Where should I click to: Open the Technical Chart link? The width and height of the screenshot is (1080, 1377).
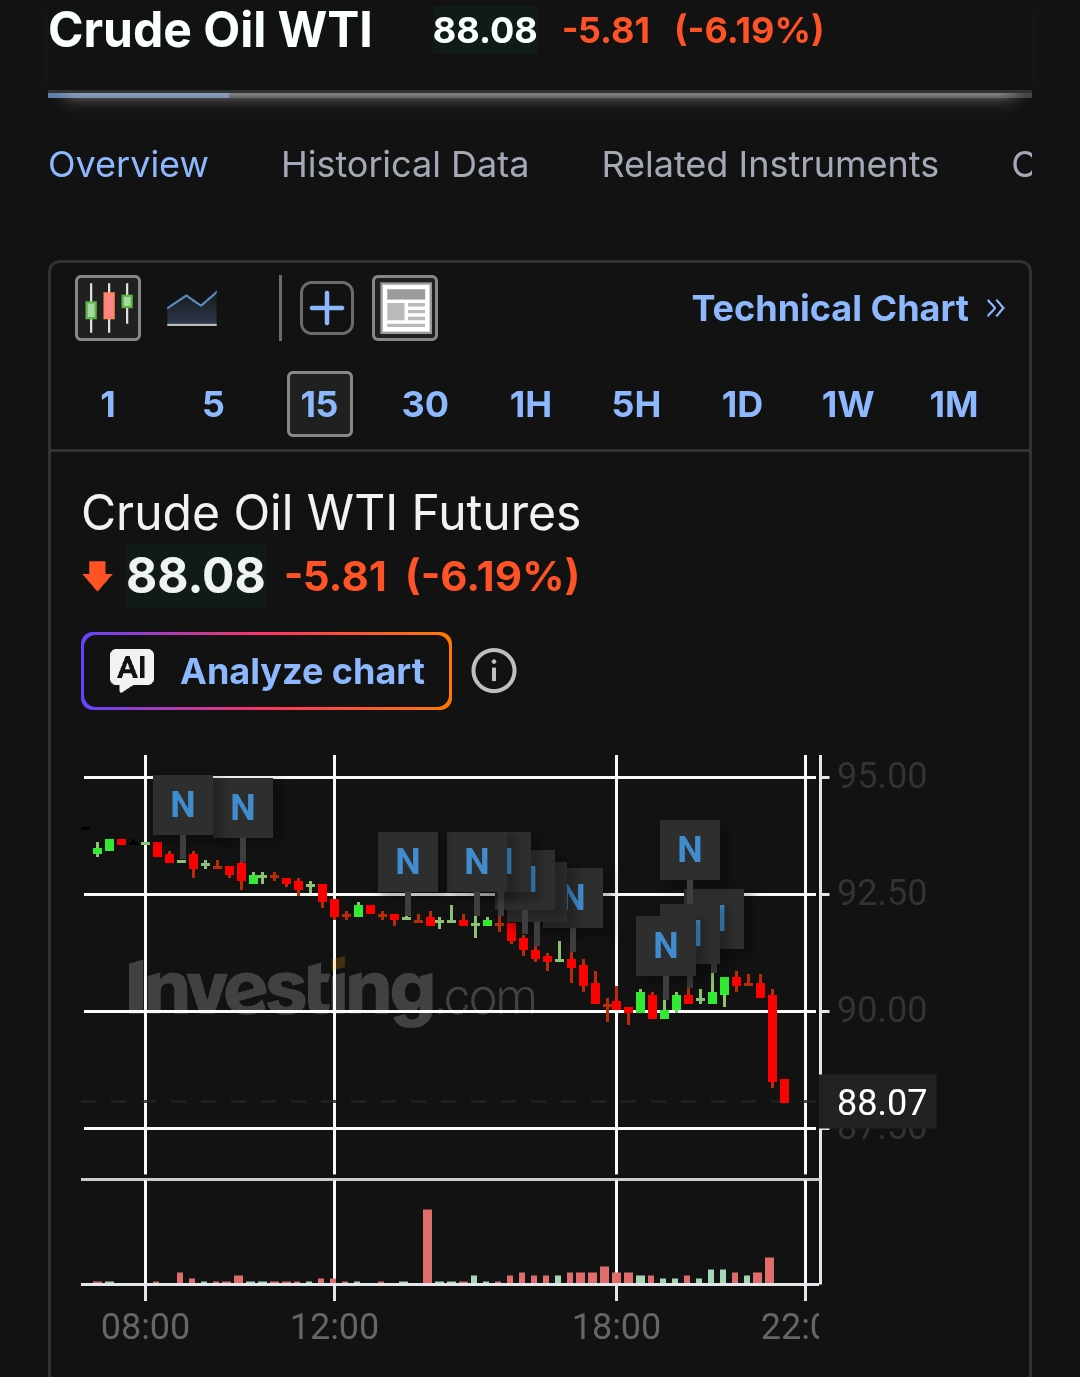831,308
